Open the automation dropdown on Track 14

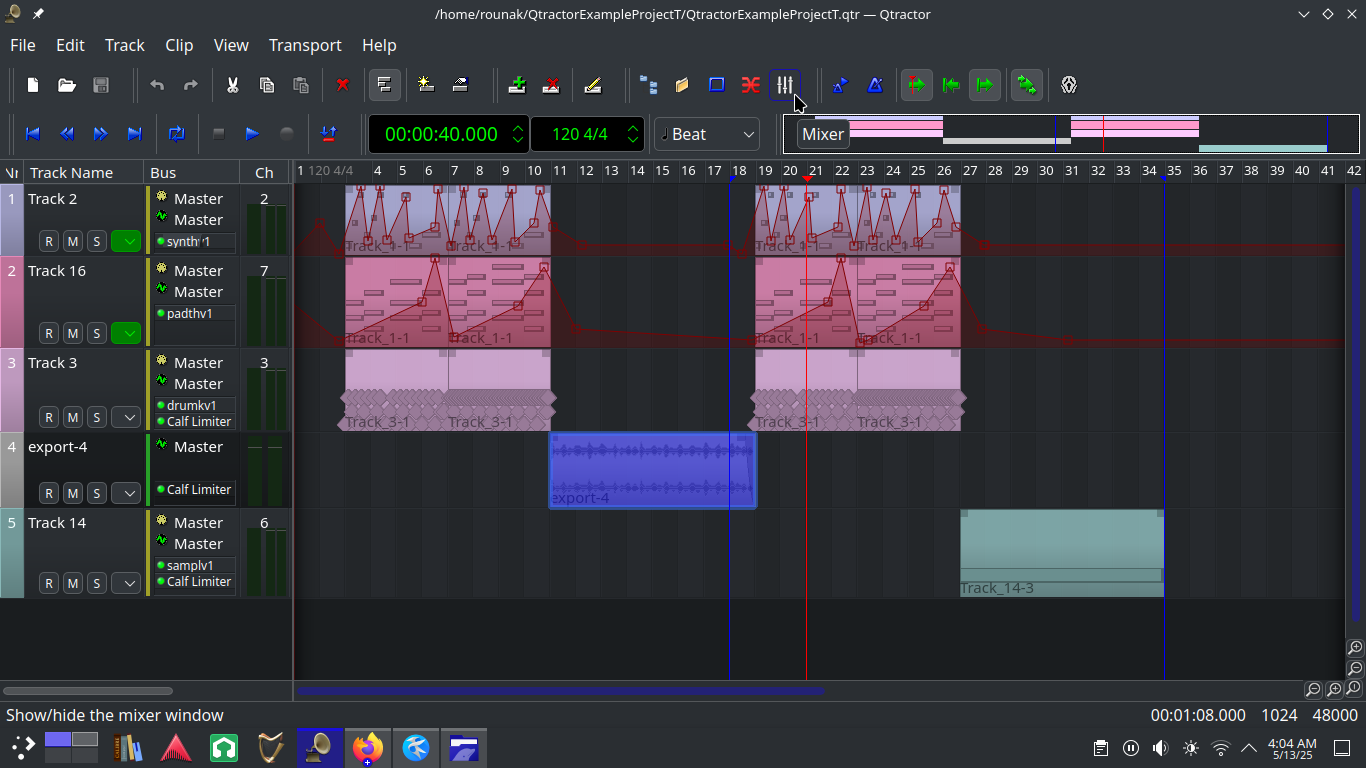pos(126,583)
